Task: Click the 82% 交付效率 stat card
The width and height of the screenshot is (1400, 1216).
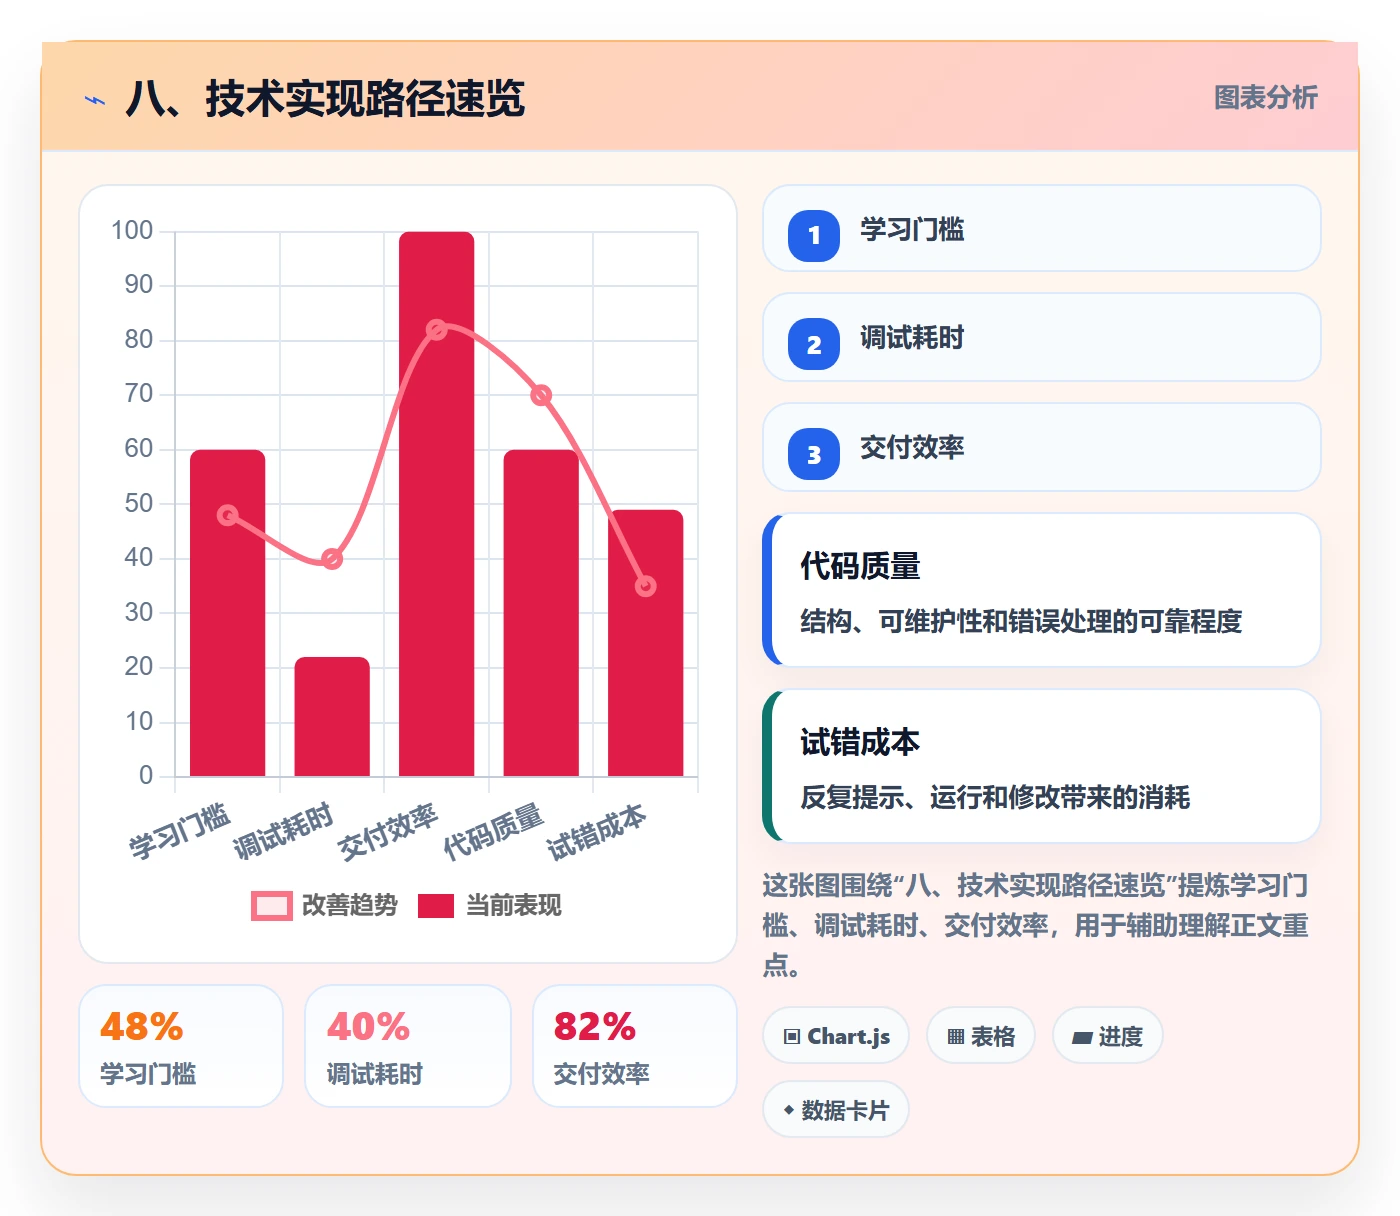Action: pos(635,1046)
